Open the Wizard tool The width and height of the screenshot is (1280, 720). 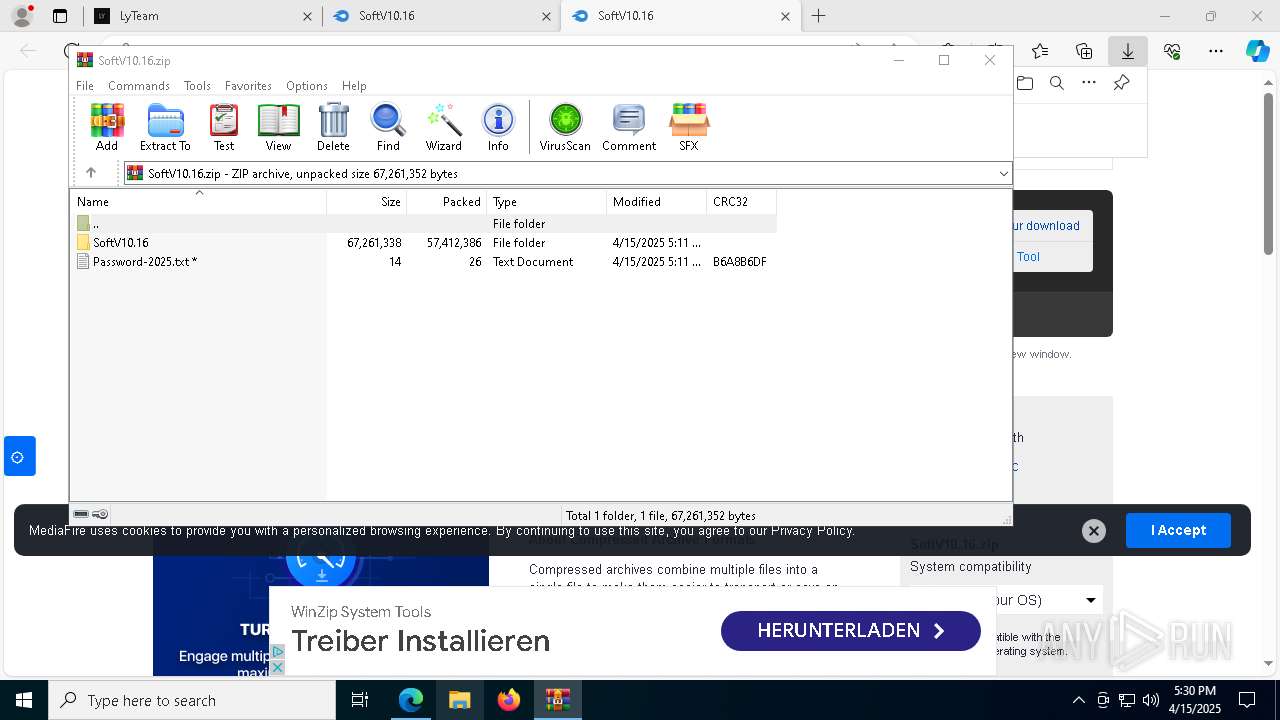pyautogui.click(x=443, y=127)
